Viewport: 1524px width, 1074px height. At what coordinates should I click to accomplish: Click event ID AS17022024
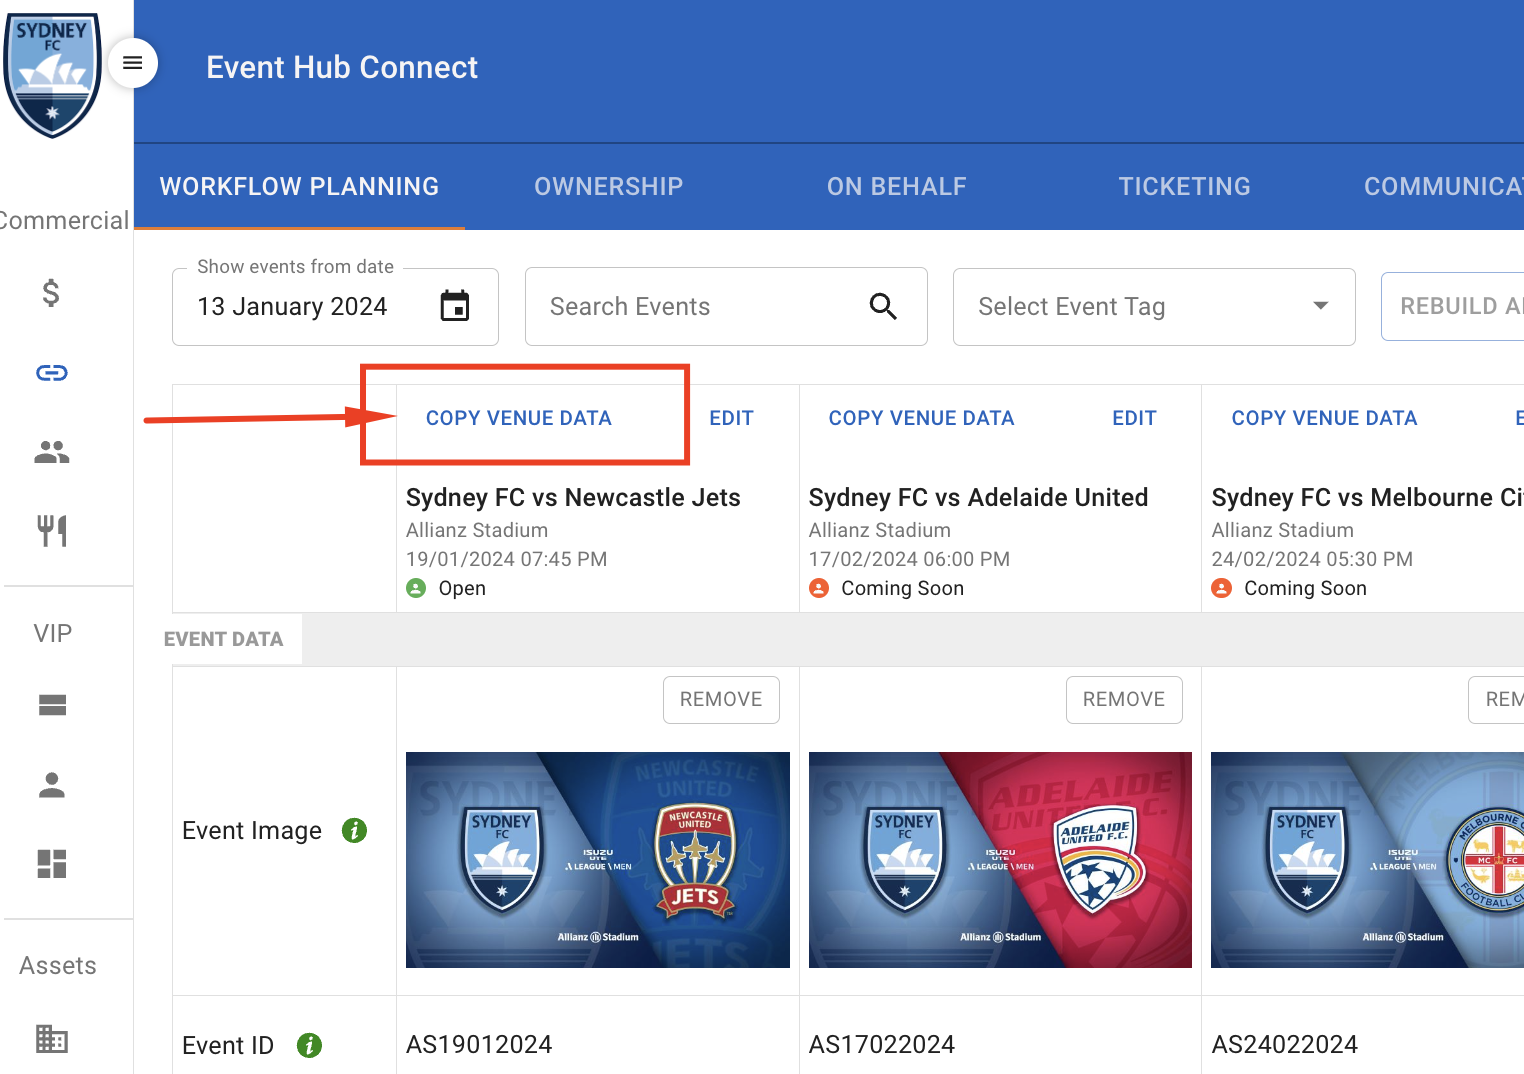point(882,1045)
